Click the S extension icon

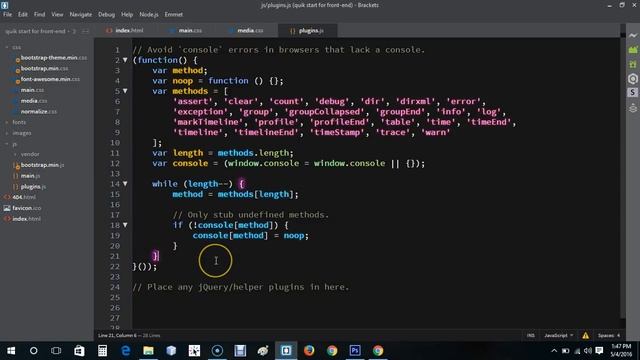[x=633, y=93]
